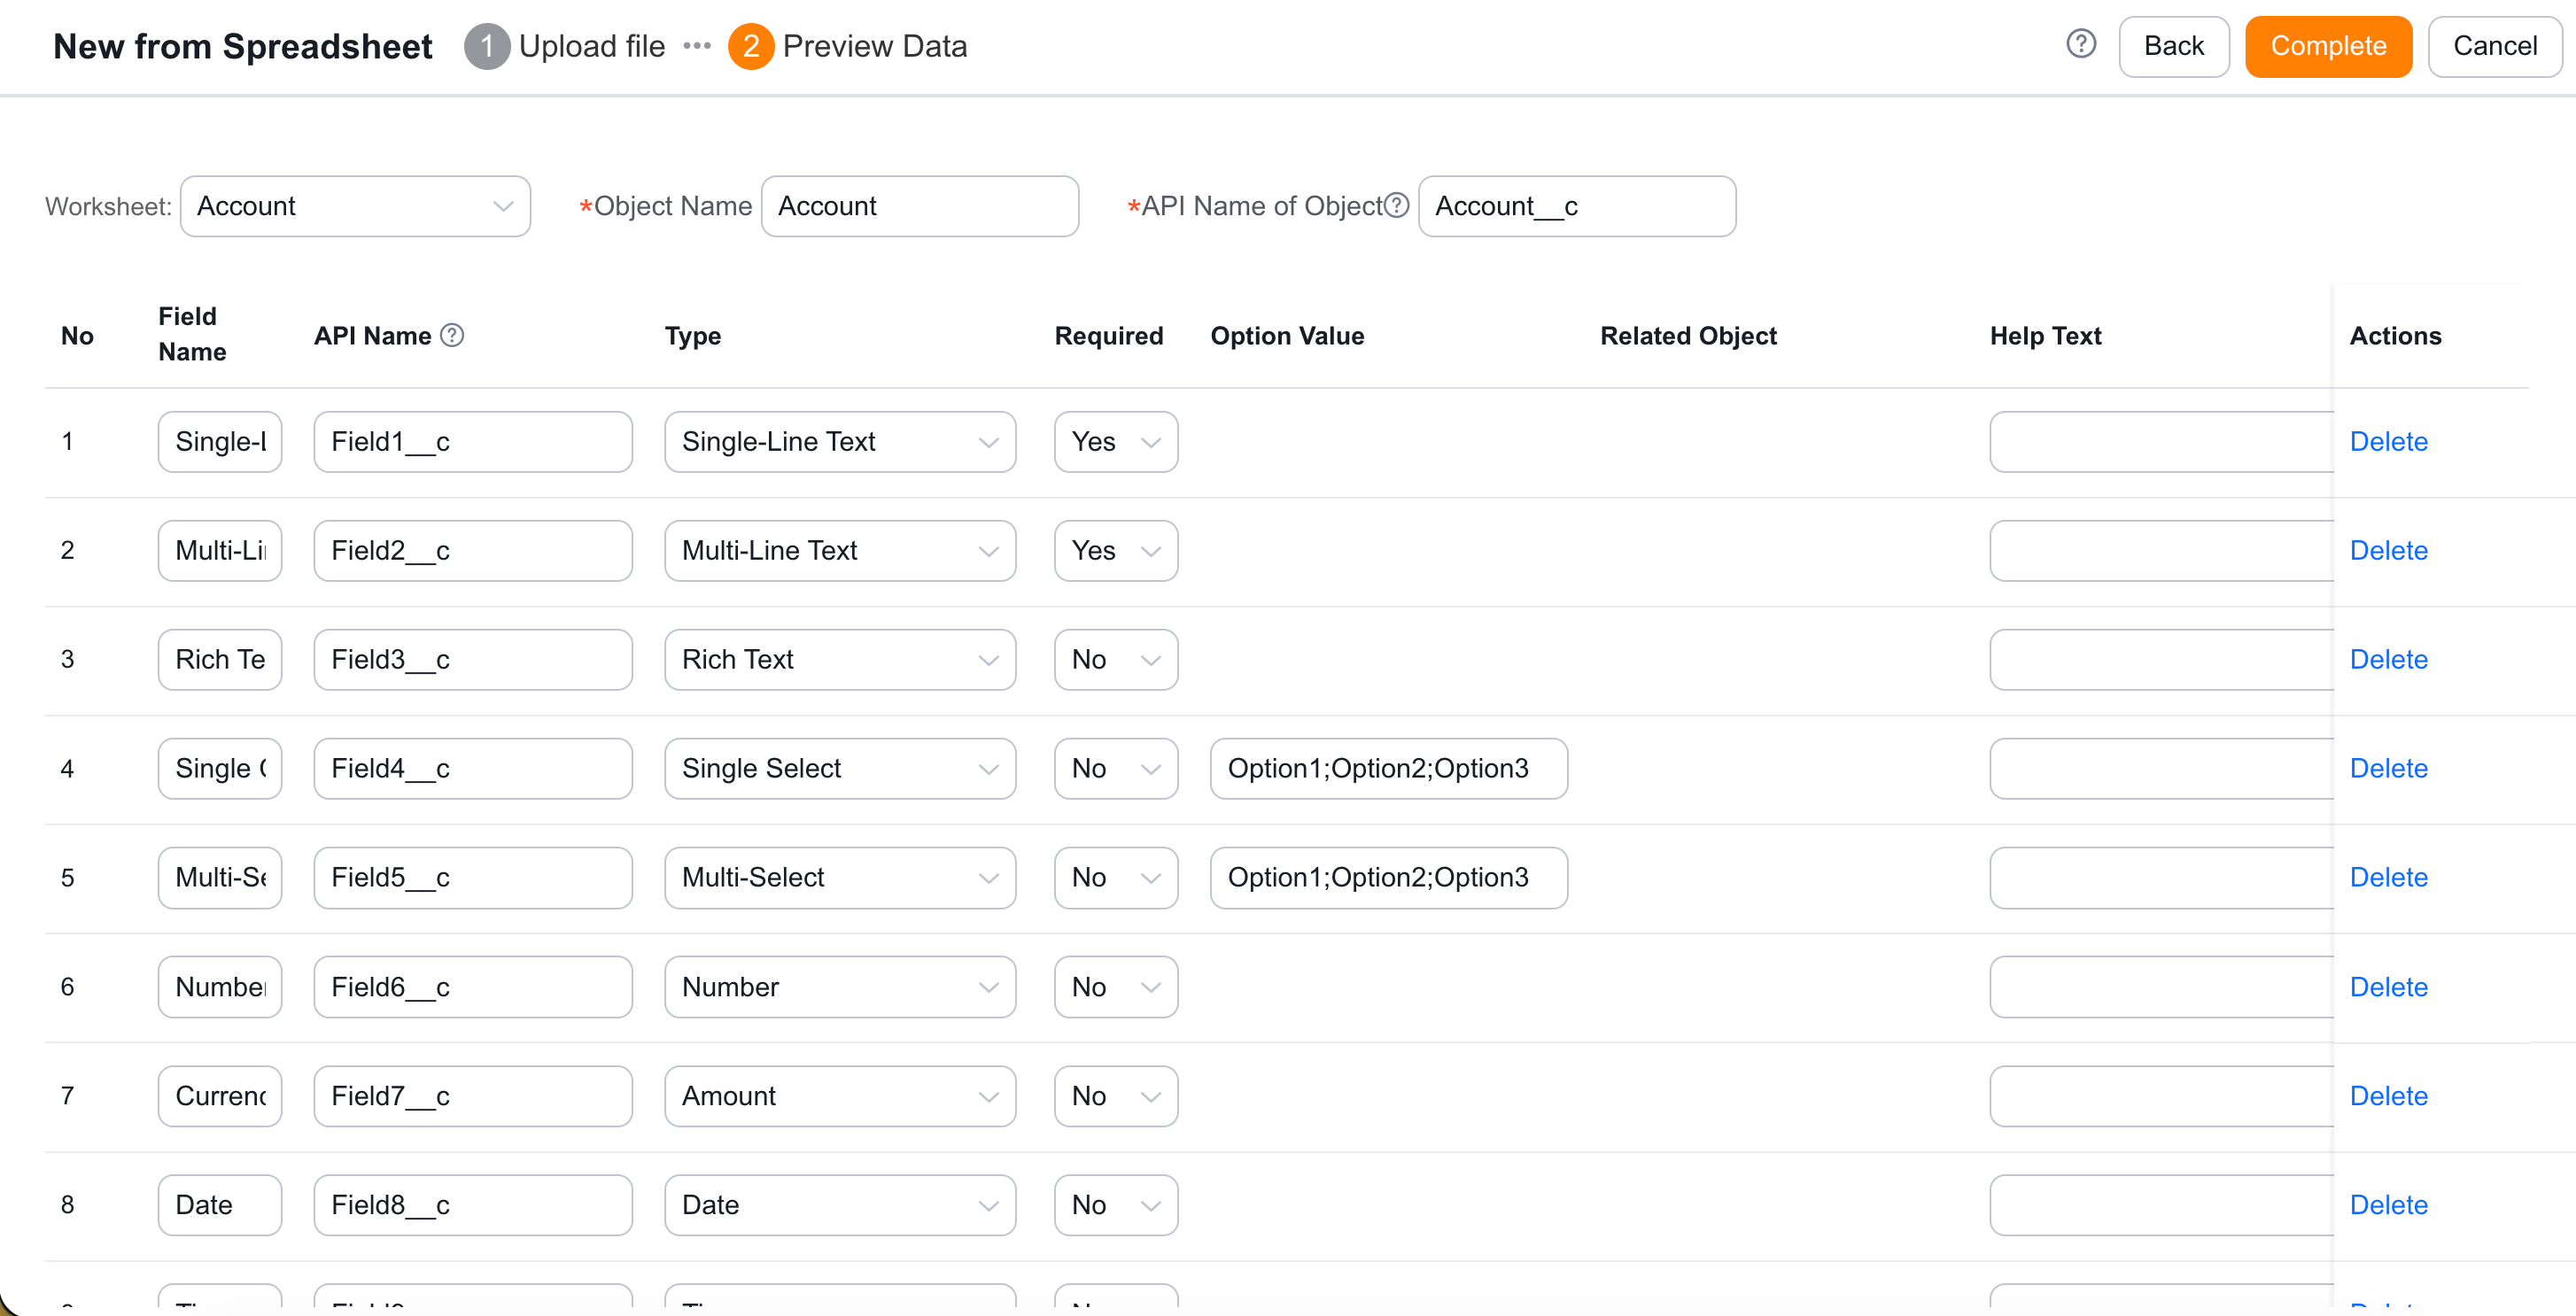
Task: Select step 2 Preview Data
Action: tap(848, 46)
